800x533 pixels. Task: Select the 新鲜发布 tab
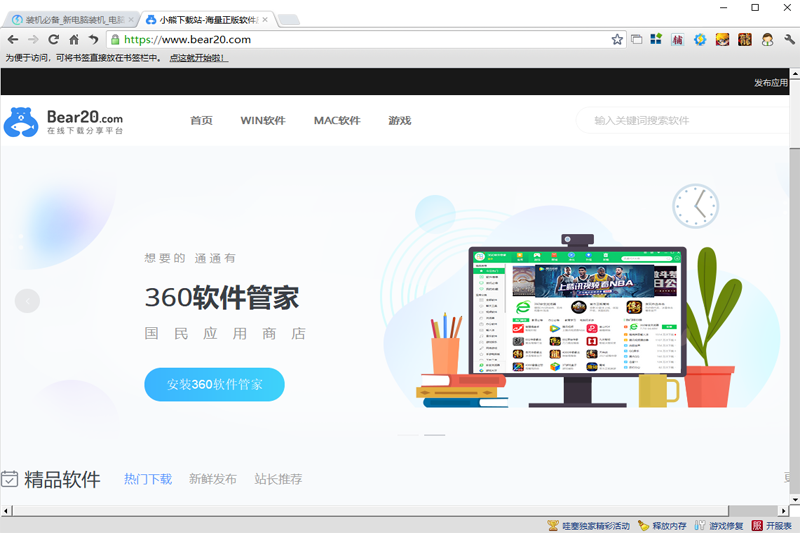click(x=213, y=479)
